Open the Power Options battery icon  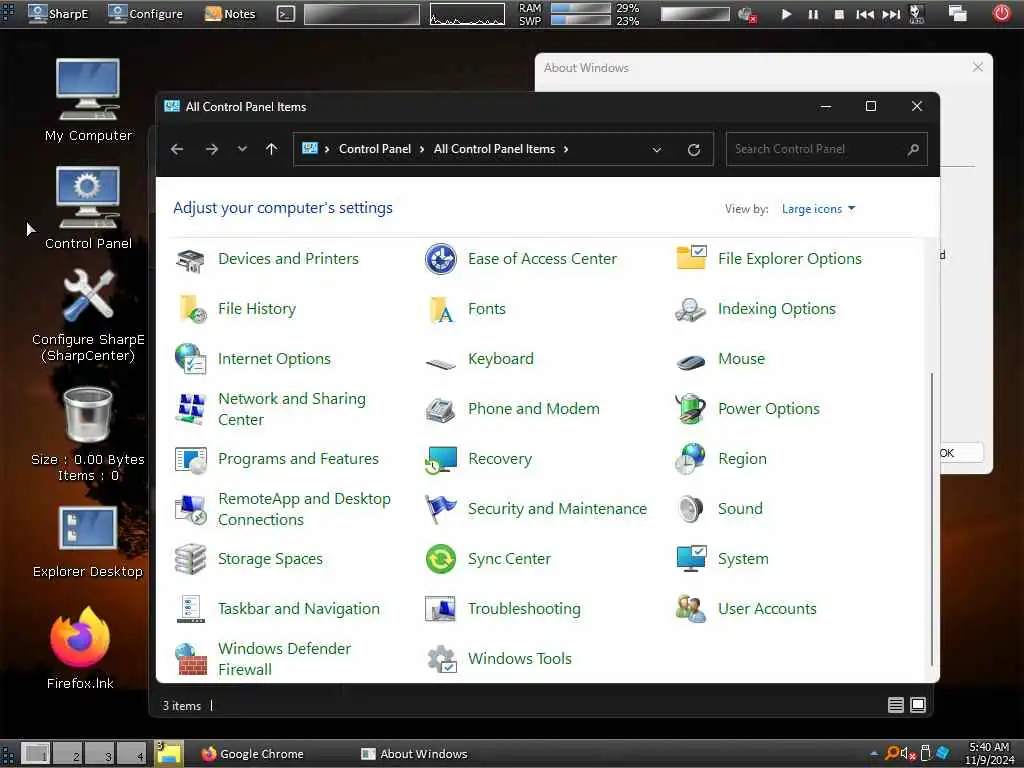[690, 409]
